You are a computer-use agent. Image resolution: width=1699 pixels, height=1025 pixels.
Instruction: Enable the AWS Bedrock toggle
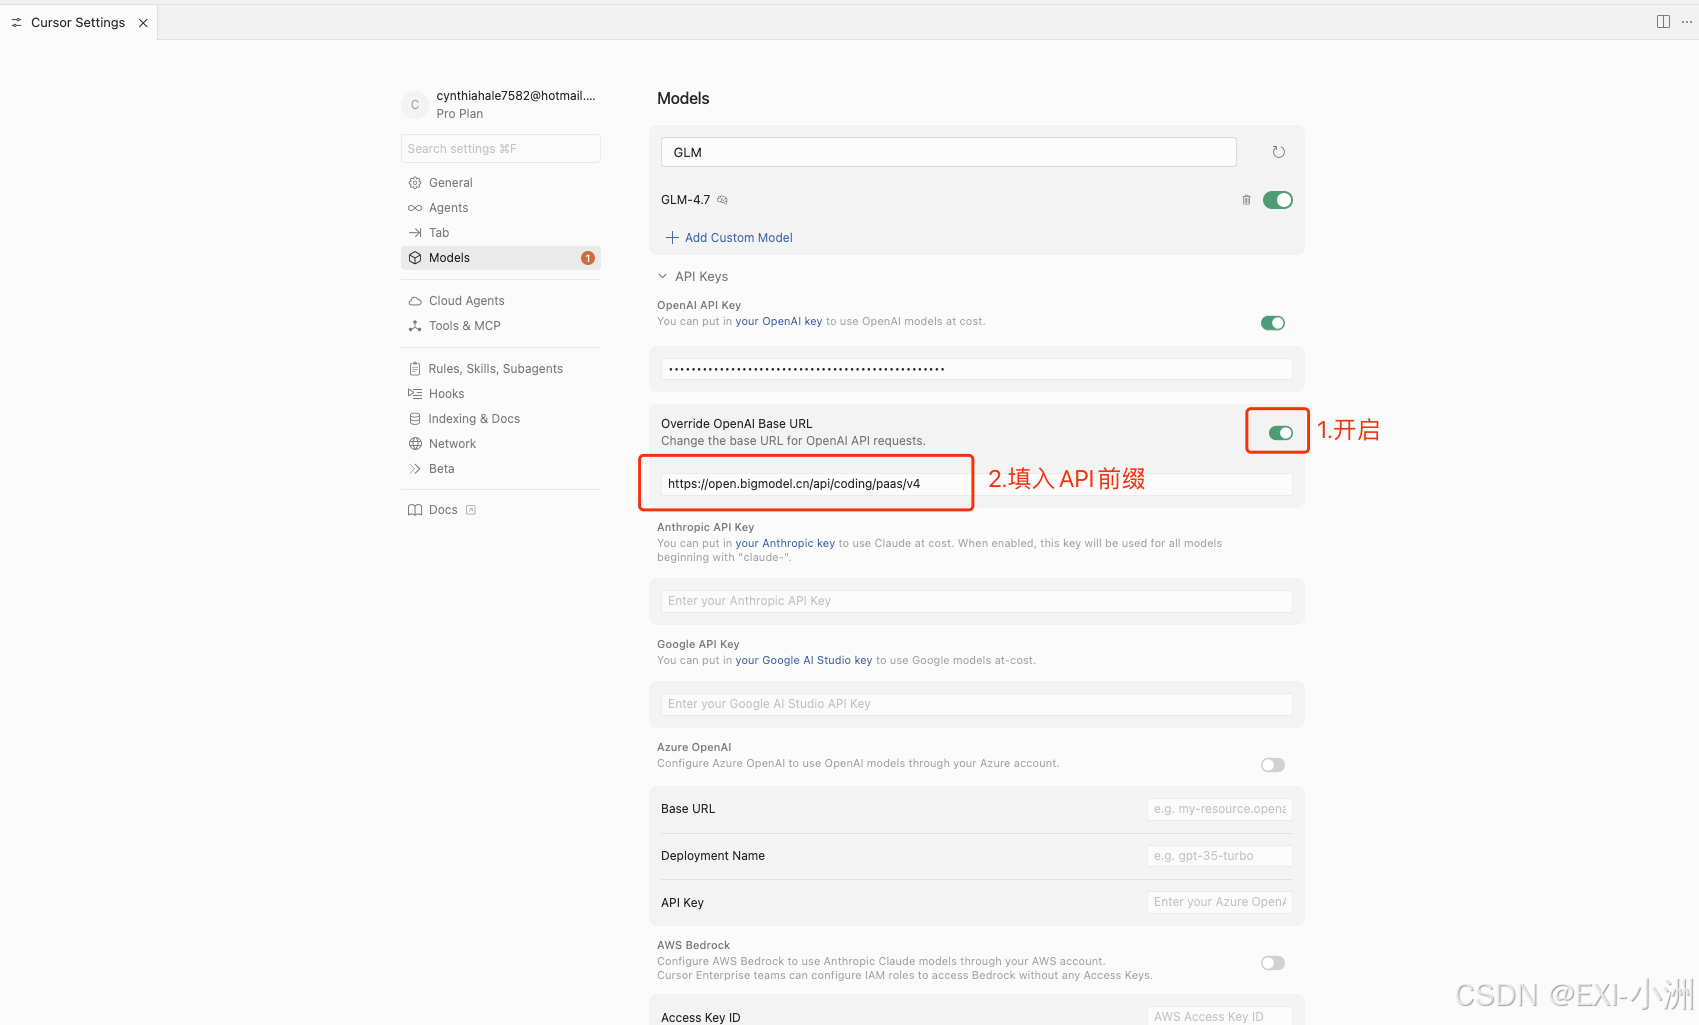click(1273, 963)
